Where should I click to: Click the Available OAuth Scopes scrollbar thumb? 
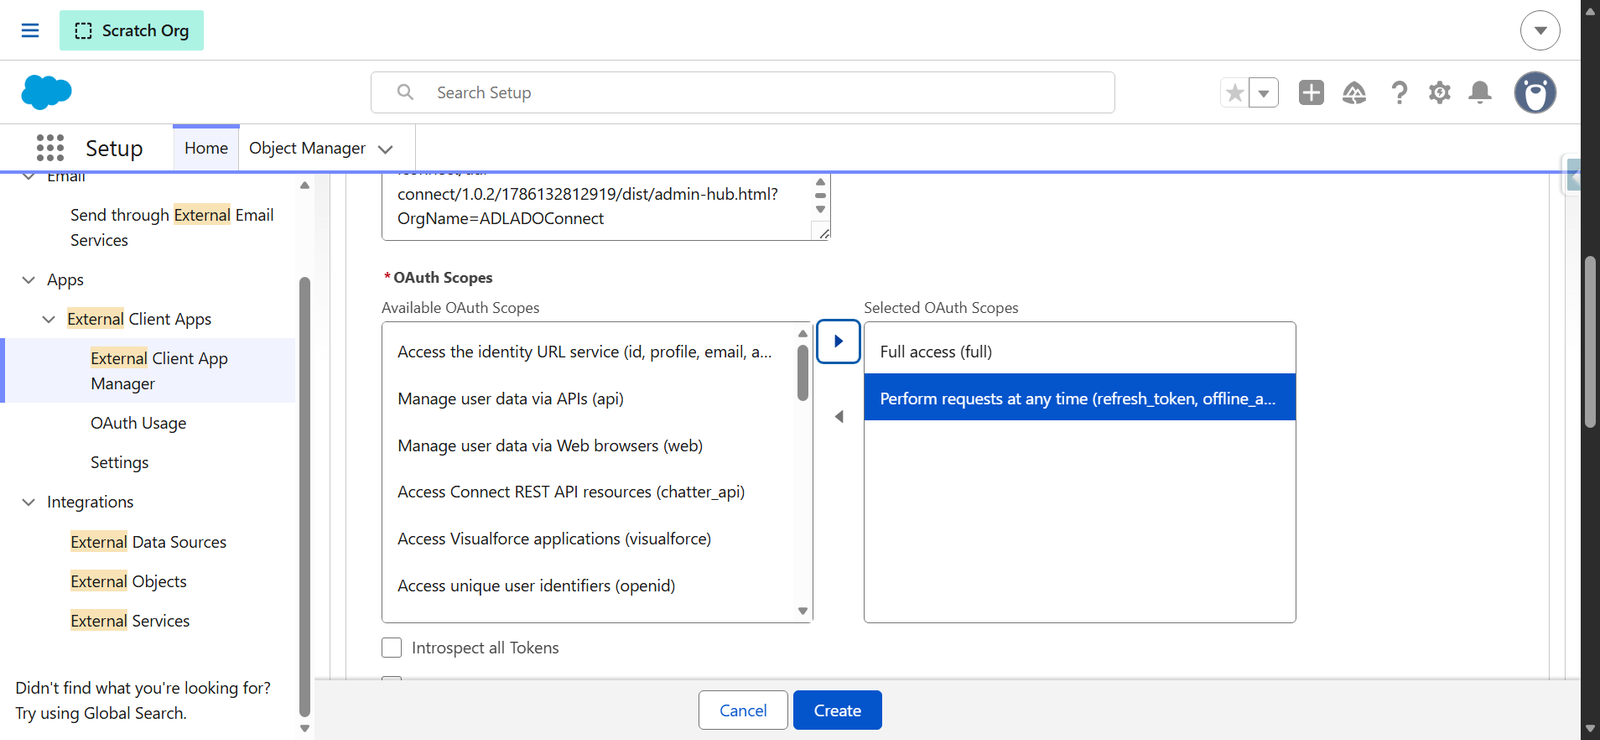click(802, 372)
